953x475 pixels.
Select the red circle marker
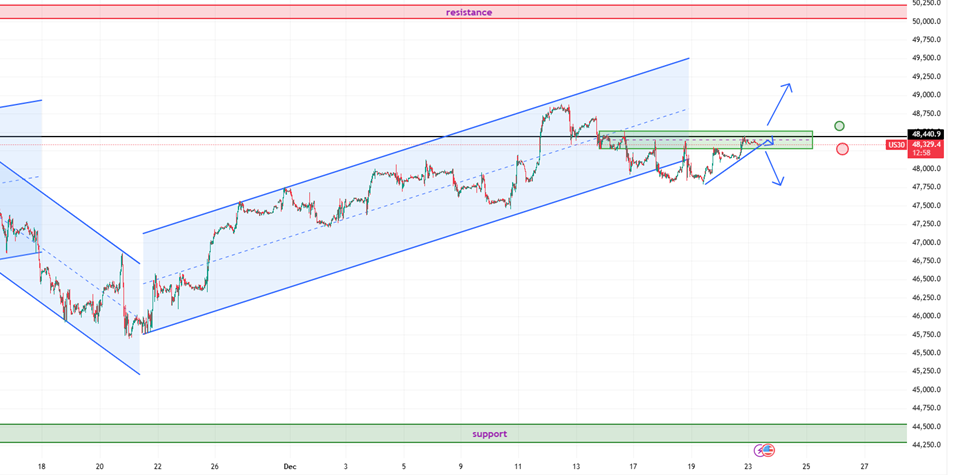tap(842, 149)
